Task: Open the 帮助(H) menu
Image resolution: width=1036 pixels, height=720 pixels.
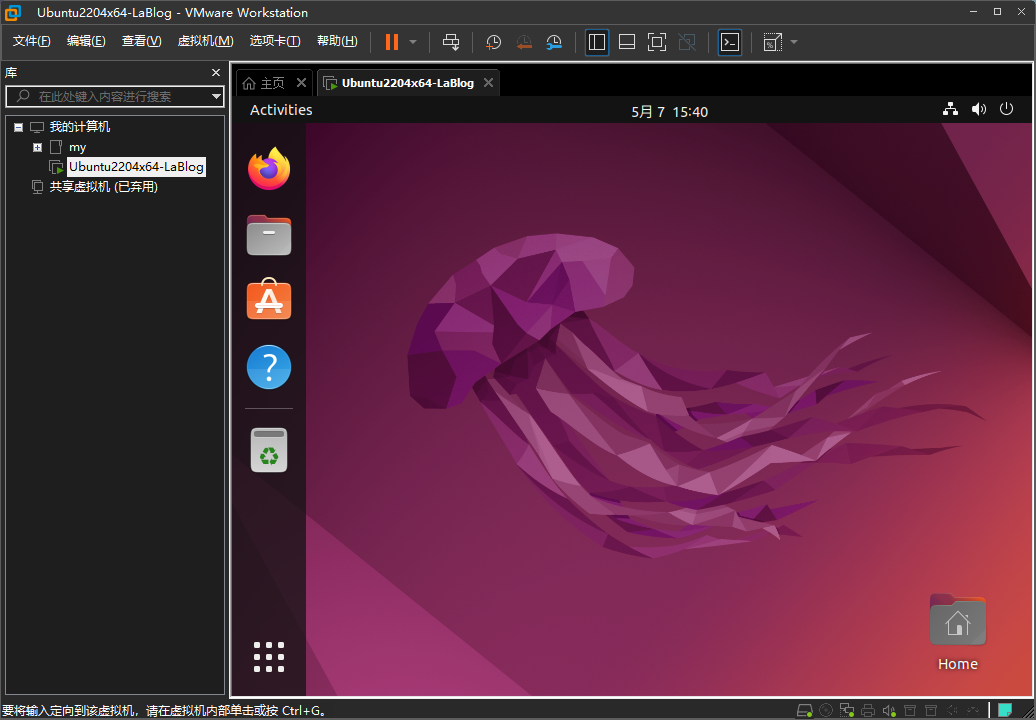Action: point(337,41)
